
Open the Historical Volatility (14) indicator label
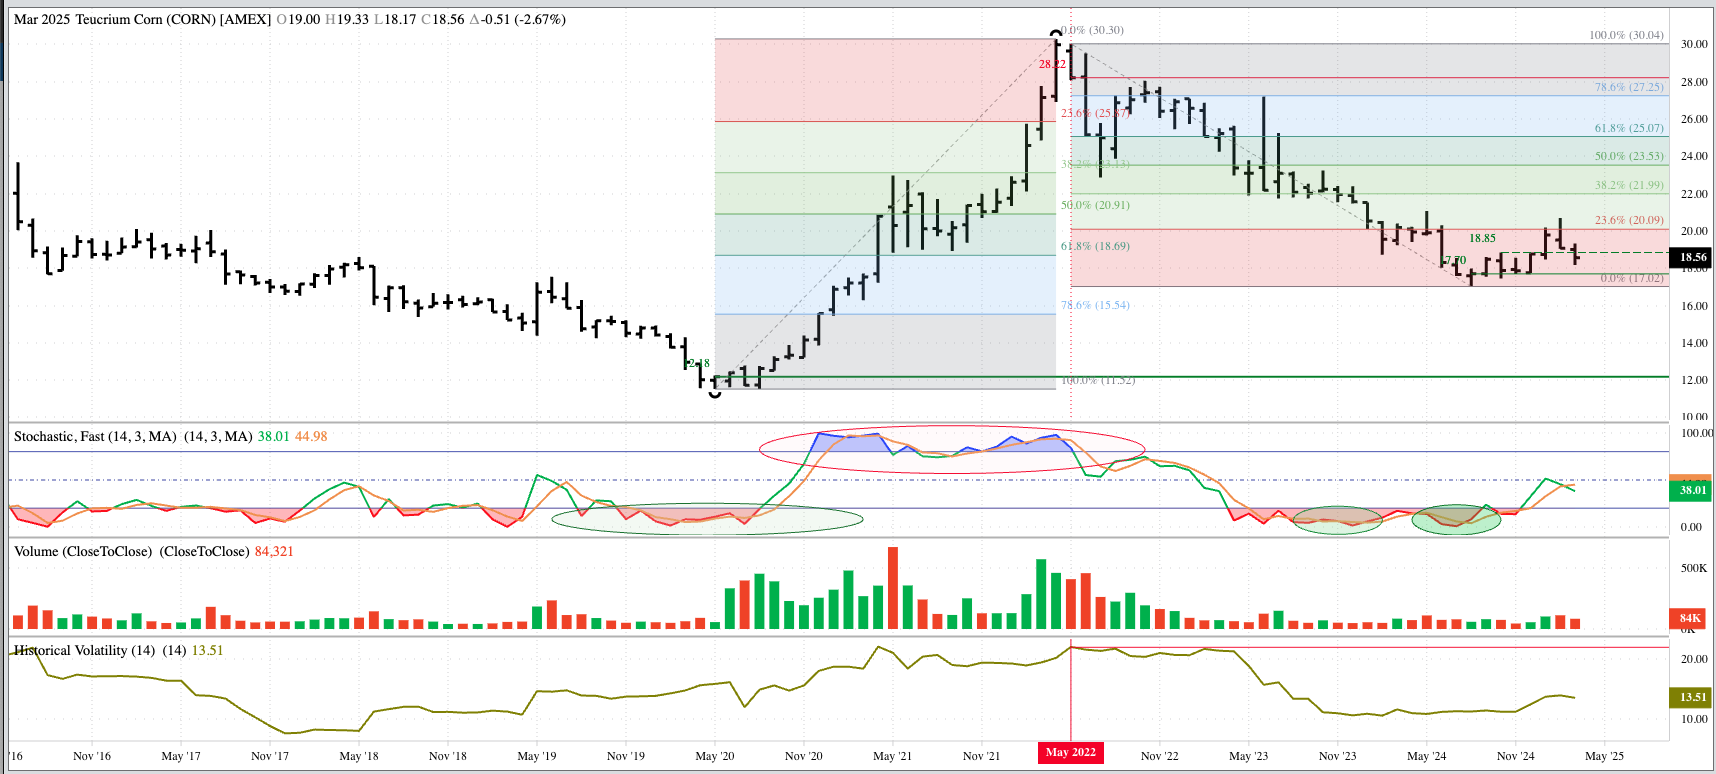pyautogui.click(x=84, y=650)
